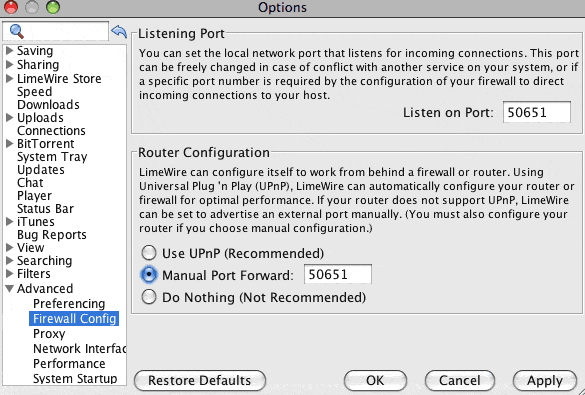Screen dimensions: 585x395
Task: Click the Manual Port Forward number field
Action: point(338,275)
